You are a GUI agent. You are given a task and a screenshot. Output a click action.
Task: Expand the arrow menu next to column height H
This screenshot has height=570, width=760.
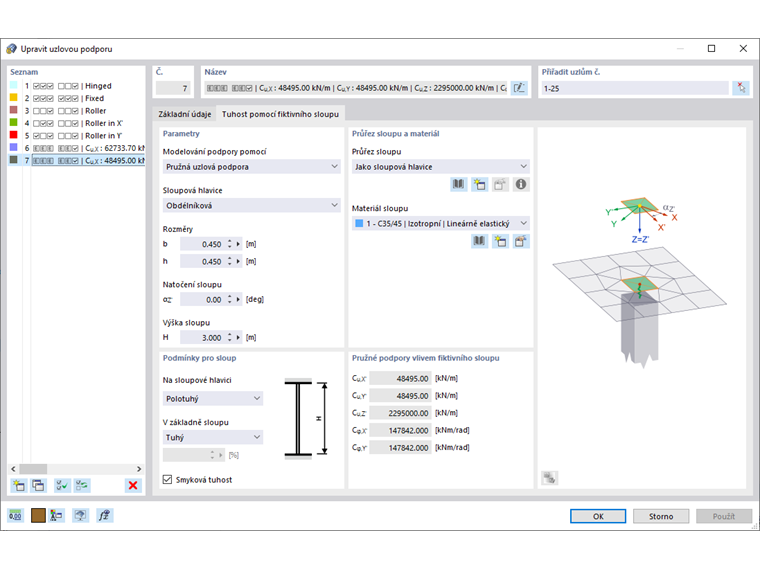click(x=238, y=338)
